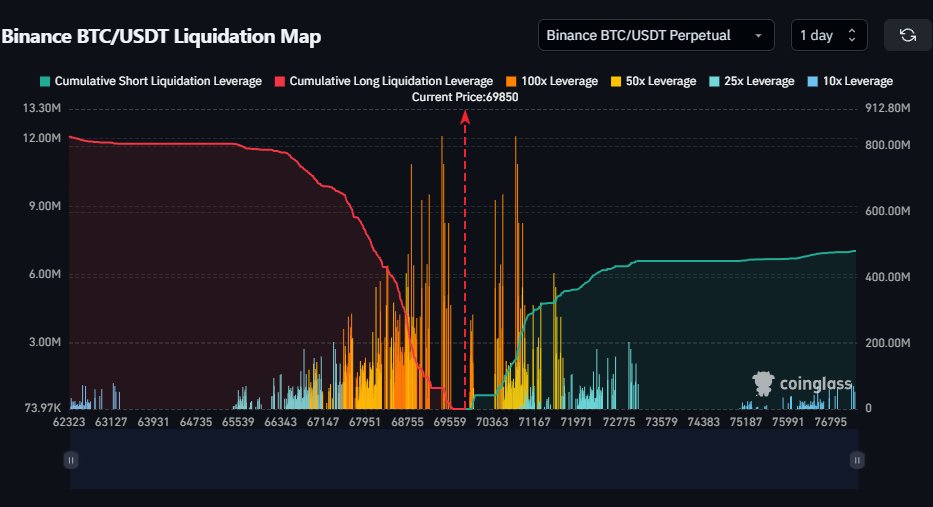Toggle the 100x Leverage legend item
The image size is (933, 507).
[552, 82]
